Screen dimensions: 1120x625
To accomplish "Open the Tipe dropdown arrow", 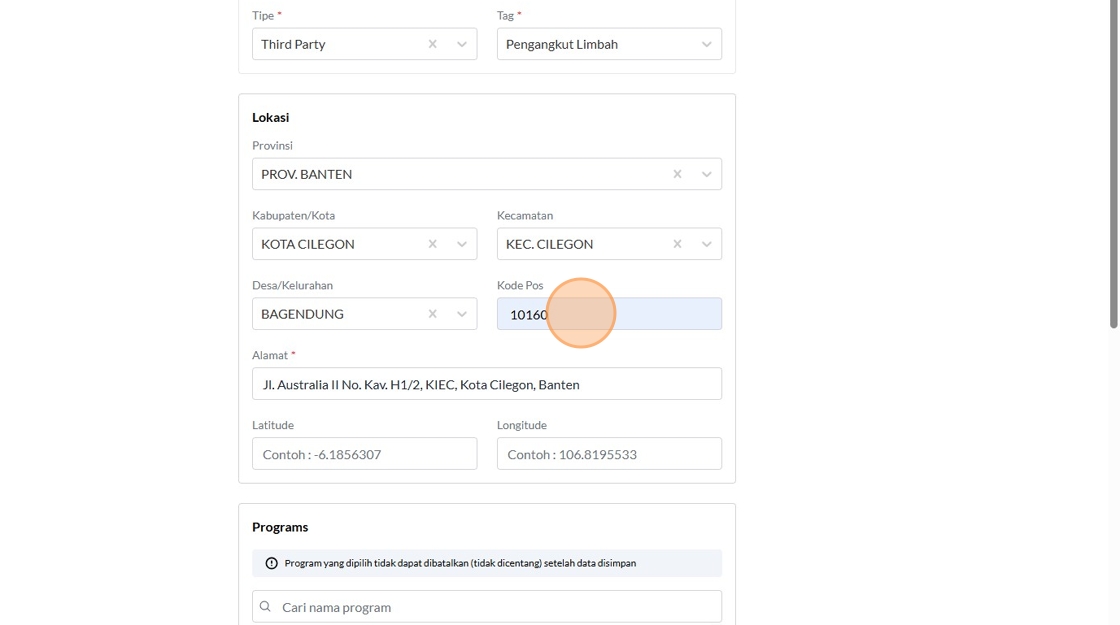I will 462,44.
